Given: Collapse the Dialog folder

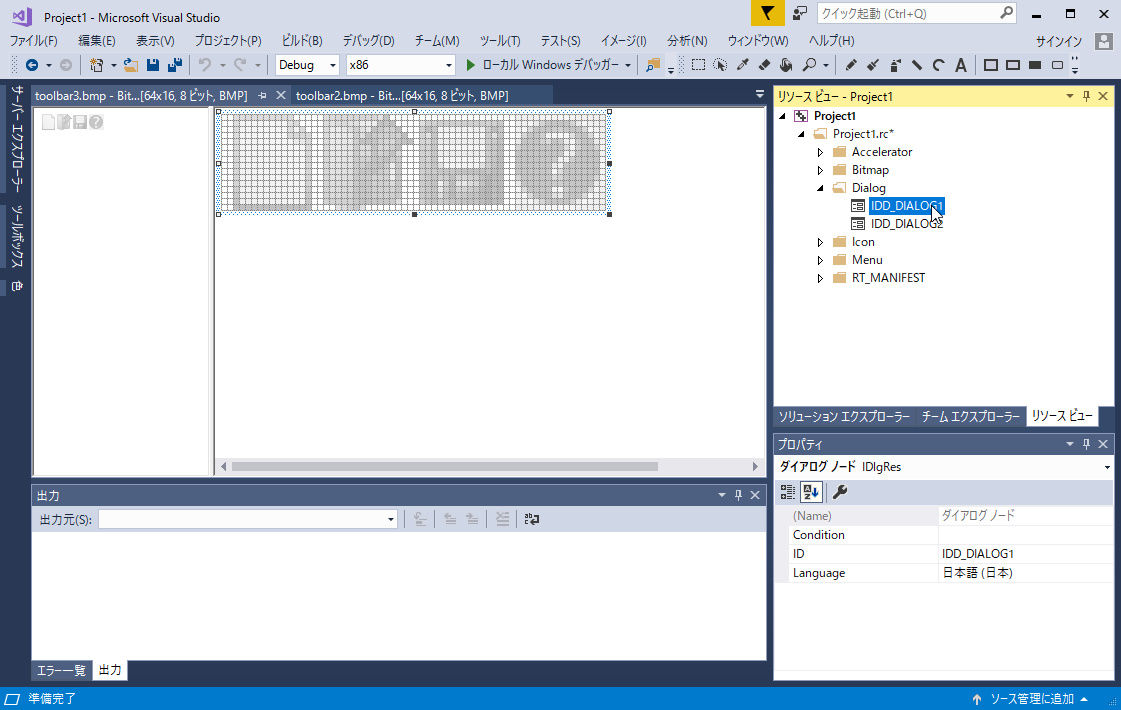Looking at the screenshot, I should click(x=820, y=188).
